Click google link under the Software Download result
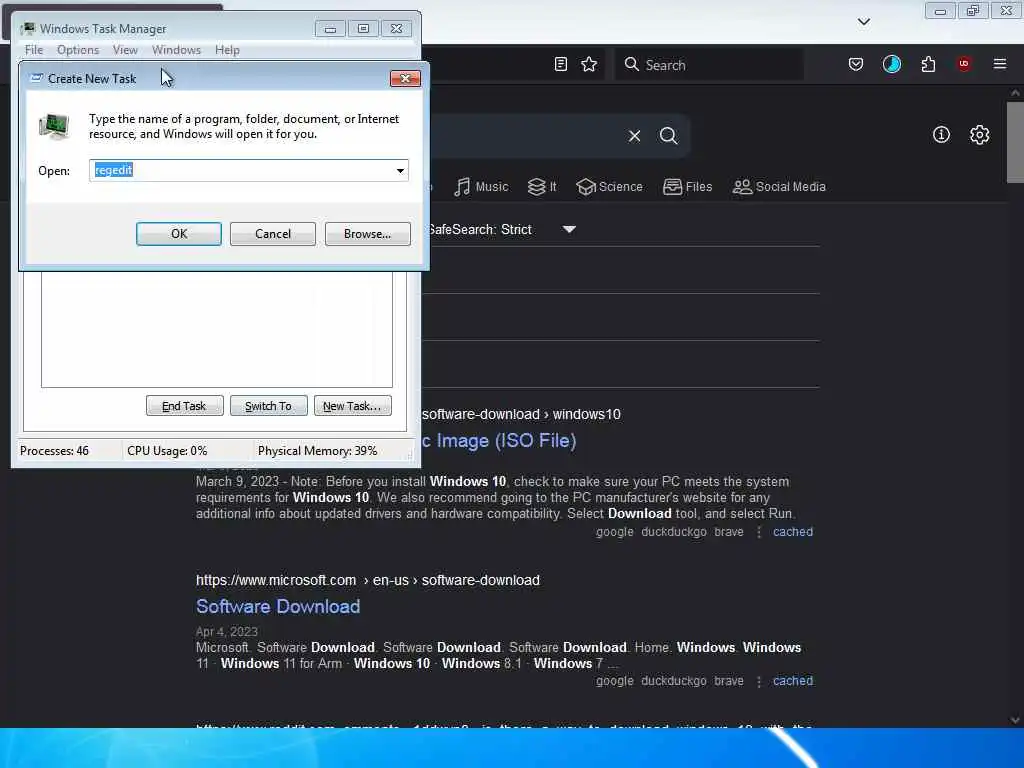Viewport: 1024px width, 768px height. pos(615,680)
